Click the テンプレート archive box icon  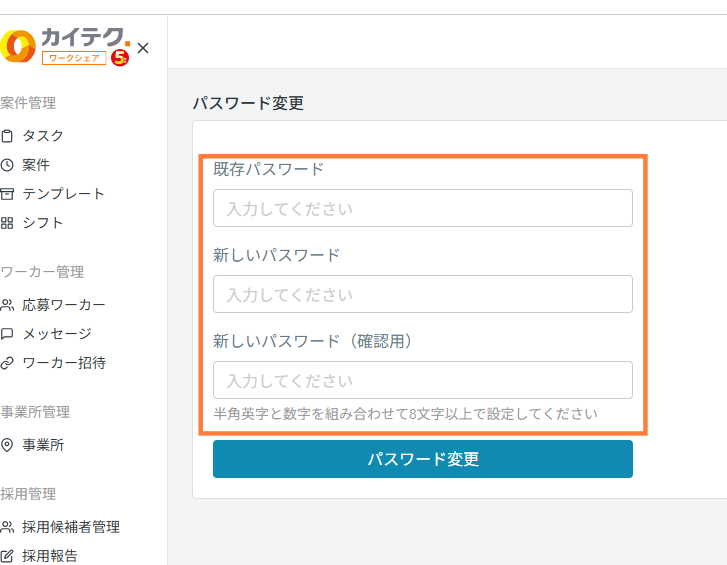(x=7, y=194)
